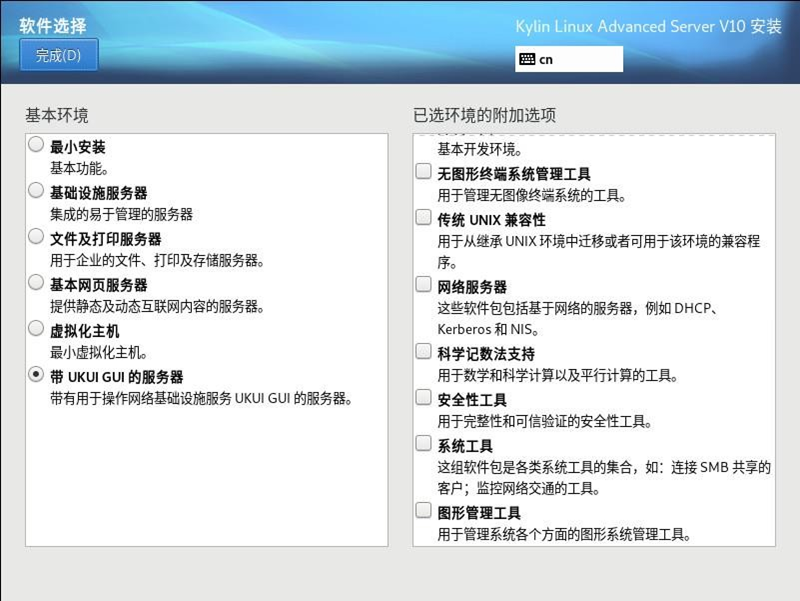
Task: Click the description 用于完整性和可信验证的安全性工具。
Action: coord(545,421)
